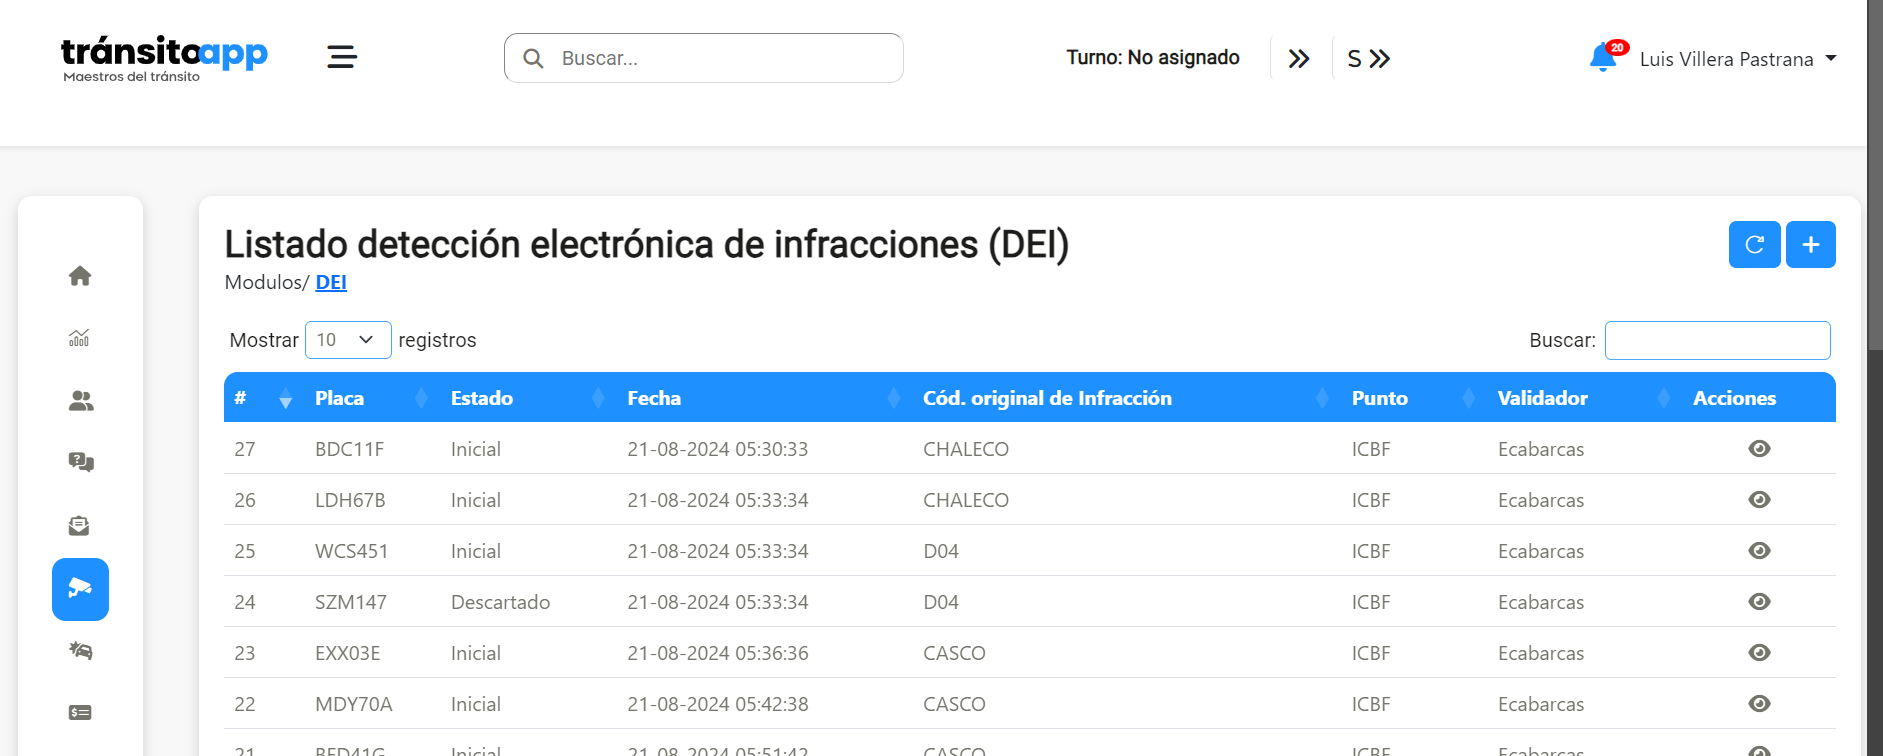Click plate MDY70A cell
The width and height of the screenshot is (1883, 756).
pyautogui.click(x=353, y=704)
